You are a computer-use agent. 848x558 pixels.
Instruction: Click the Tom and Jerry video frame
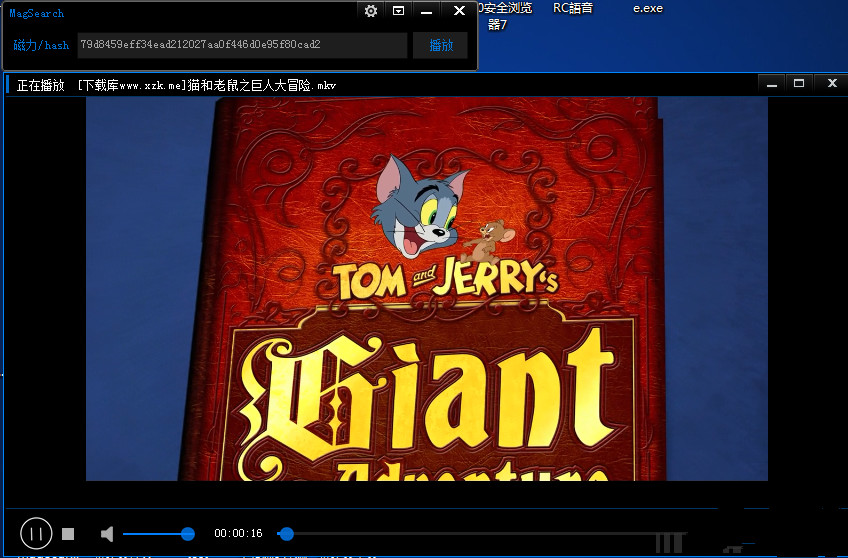click(426, 288)
